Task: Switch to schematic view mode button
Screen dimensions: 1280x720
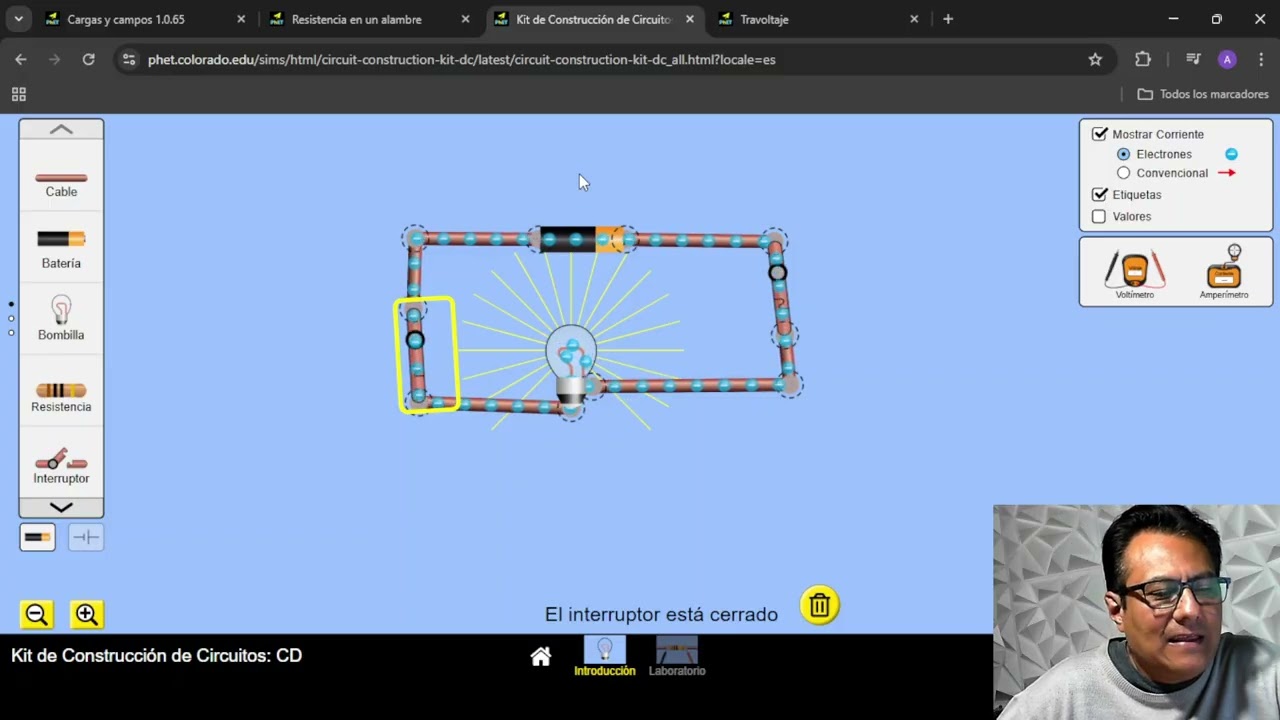Action: click(x=86, y=537)
